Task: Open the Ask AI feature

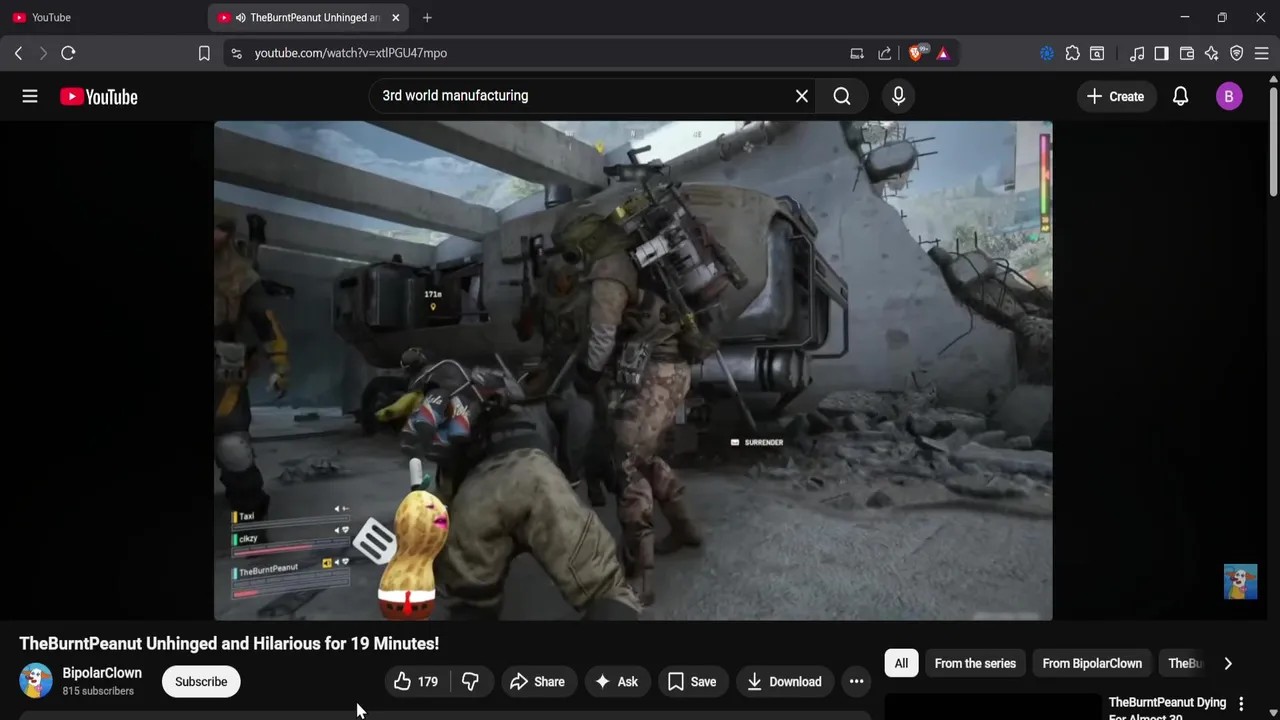Action: tap(616, 682)
